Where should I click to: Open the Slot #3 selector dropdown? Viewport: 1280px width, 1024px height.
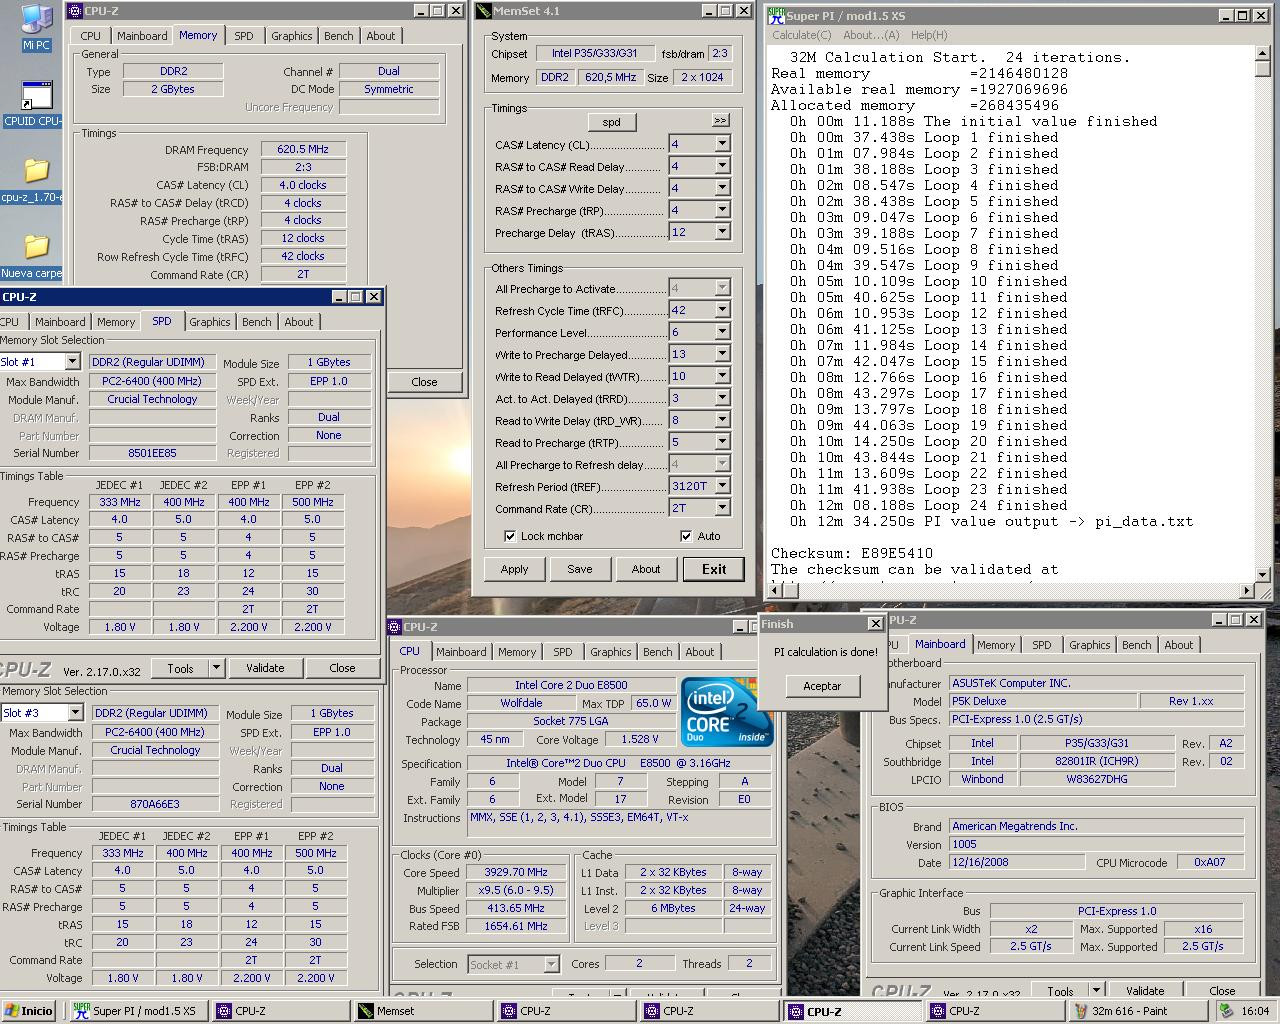(x=75, y=713)
